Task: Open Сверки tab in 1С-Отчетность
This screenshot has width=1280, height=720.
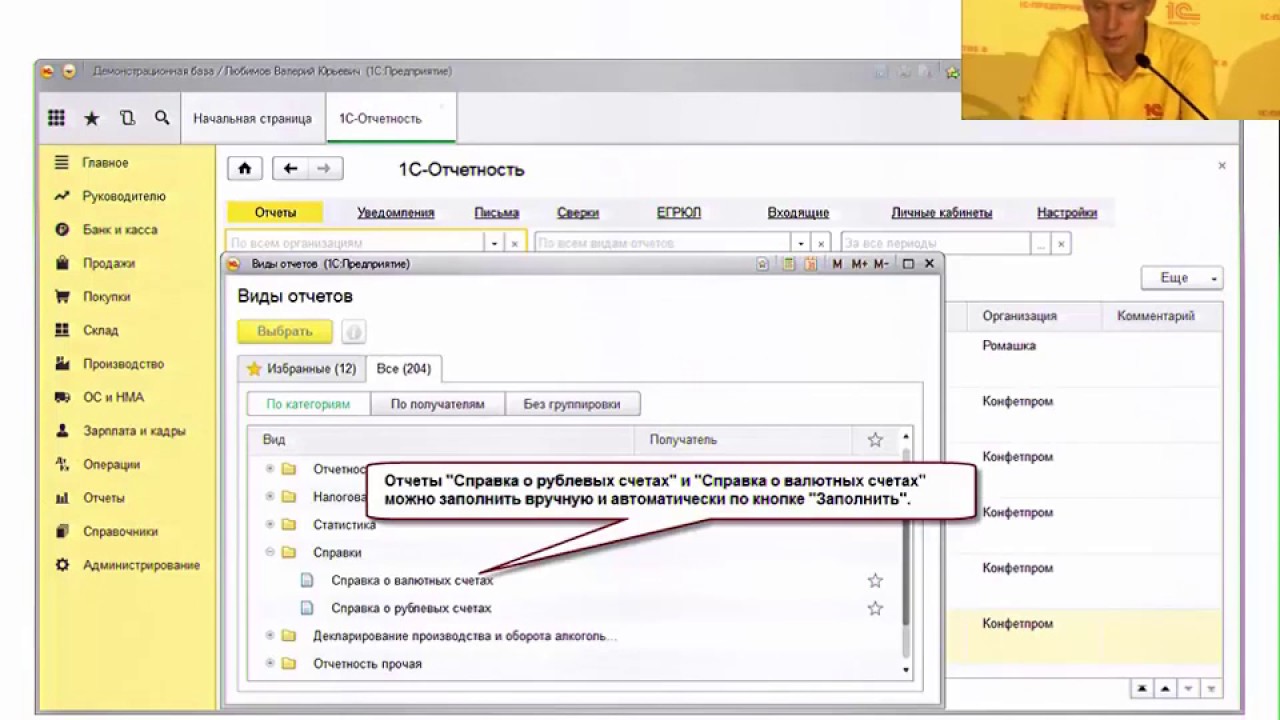Action: pyautogui.click(x=578, y=212)
